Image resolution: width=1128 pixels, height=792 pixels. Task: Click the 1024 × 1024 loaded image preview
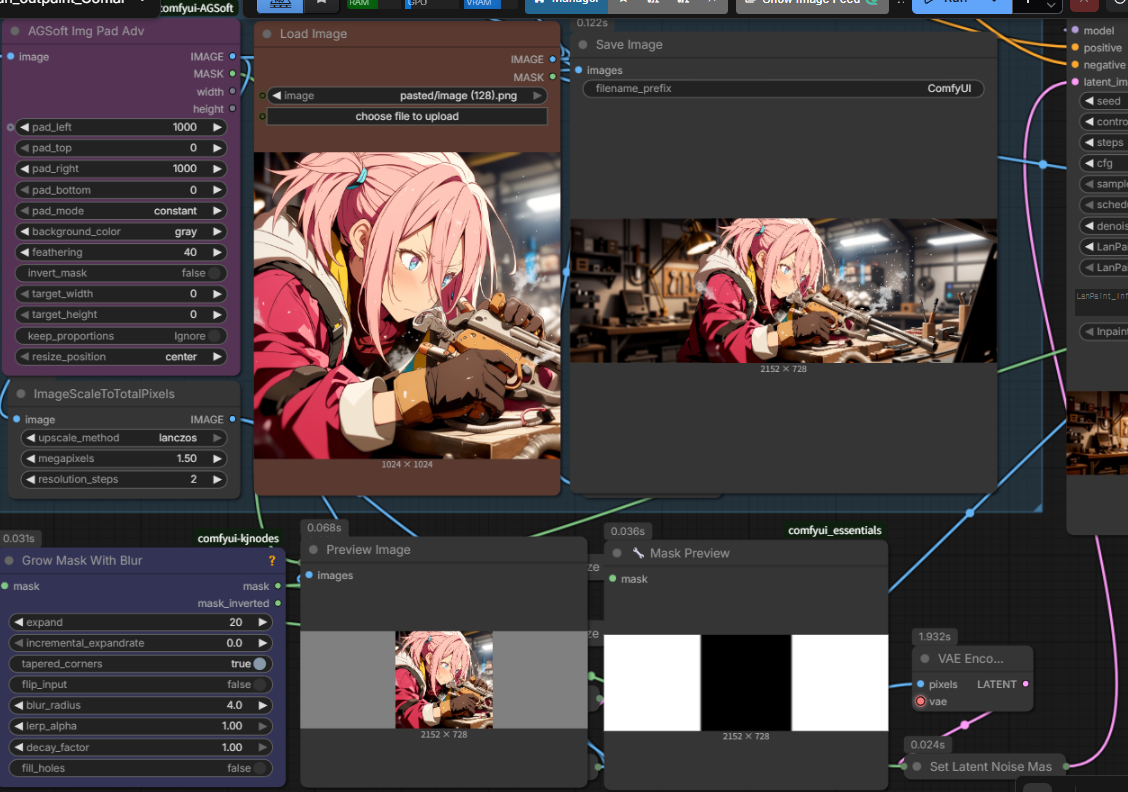pos(407,305)
